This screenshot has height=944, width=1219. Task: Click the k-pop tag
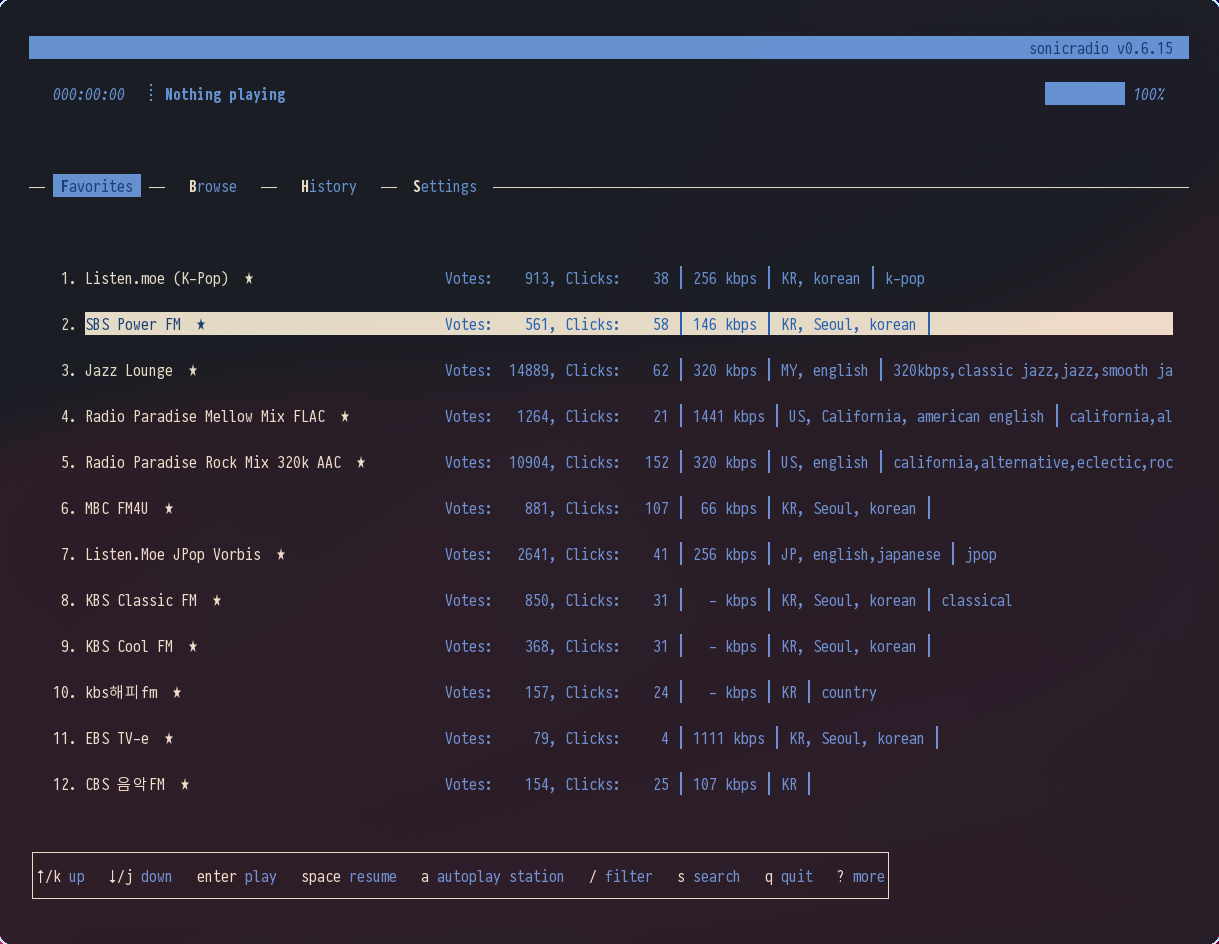coord(905,278)
